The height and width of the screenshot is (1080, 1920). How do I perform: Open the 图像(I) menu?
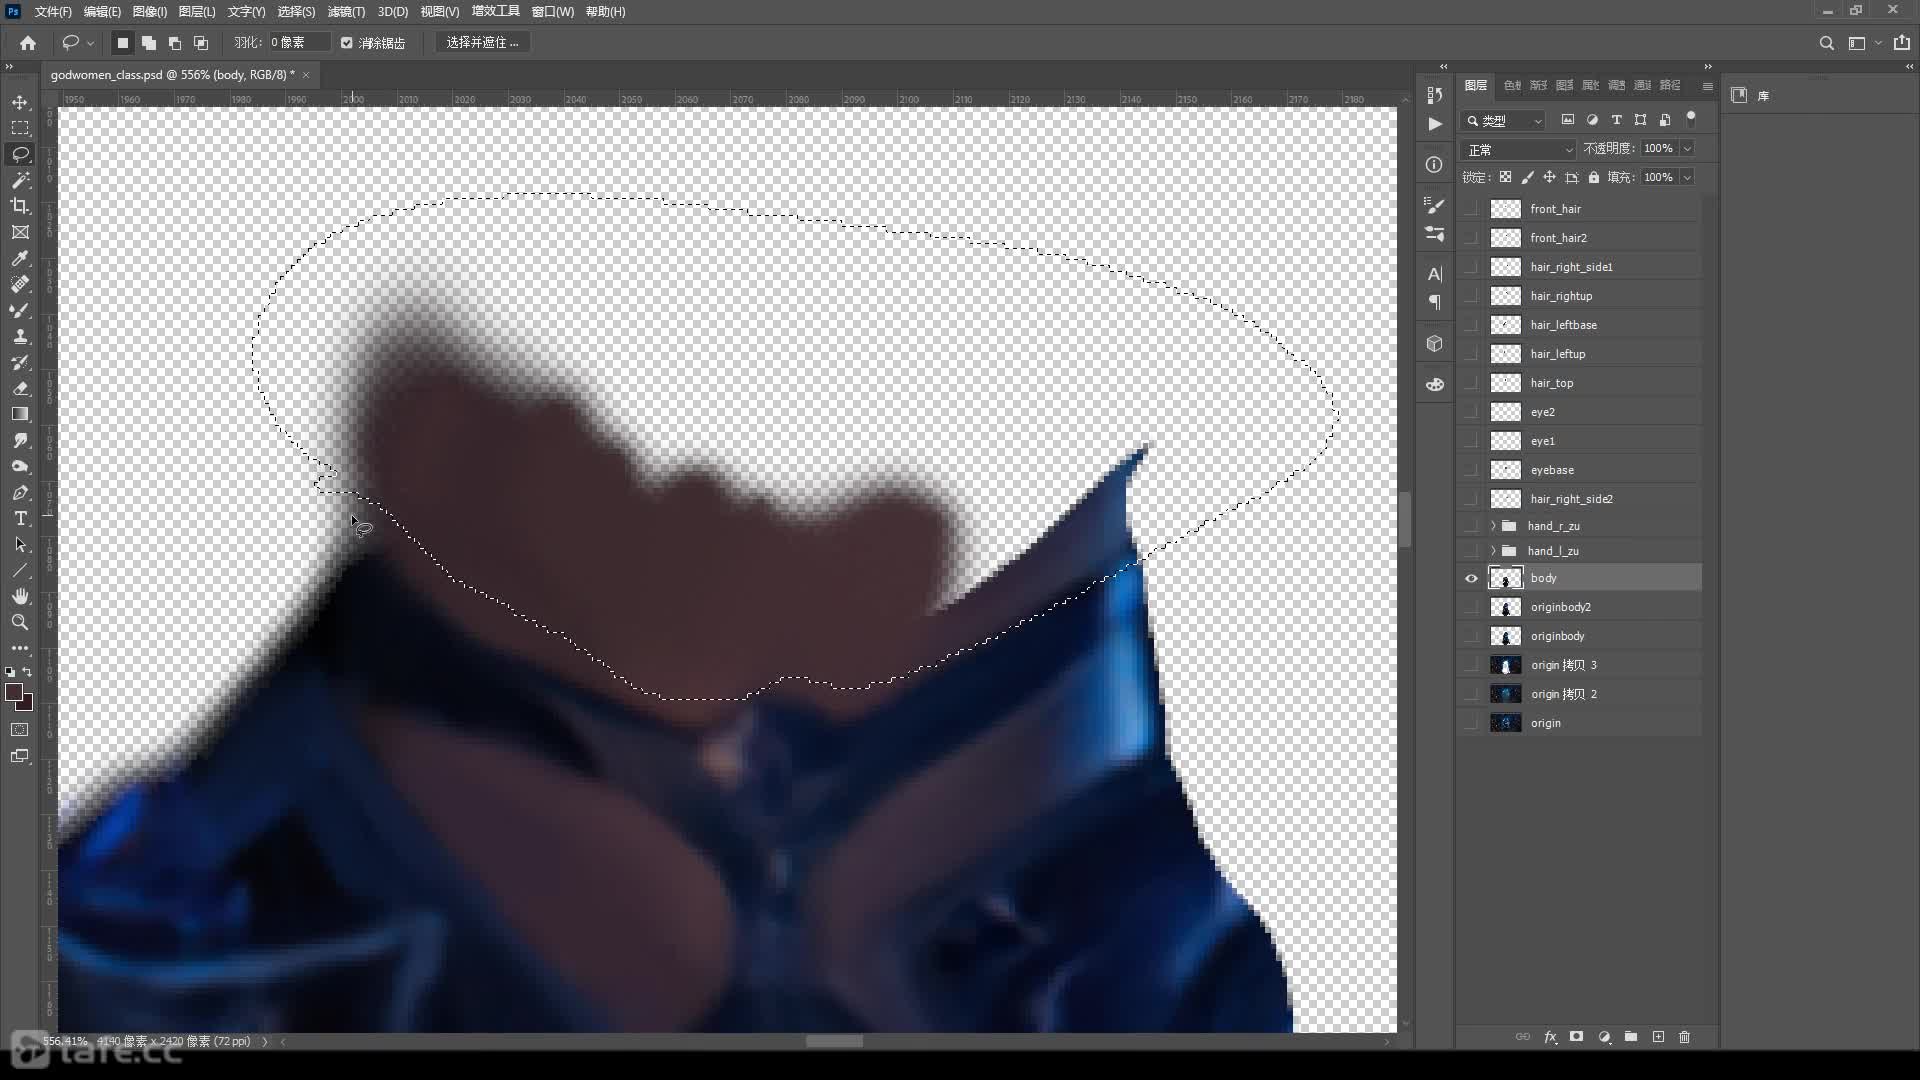click(149, 11)
